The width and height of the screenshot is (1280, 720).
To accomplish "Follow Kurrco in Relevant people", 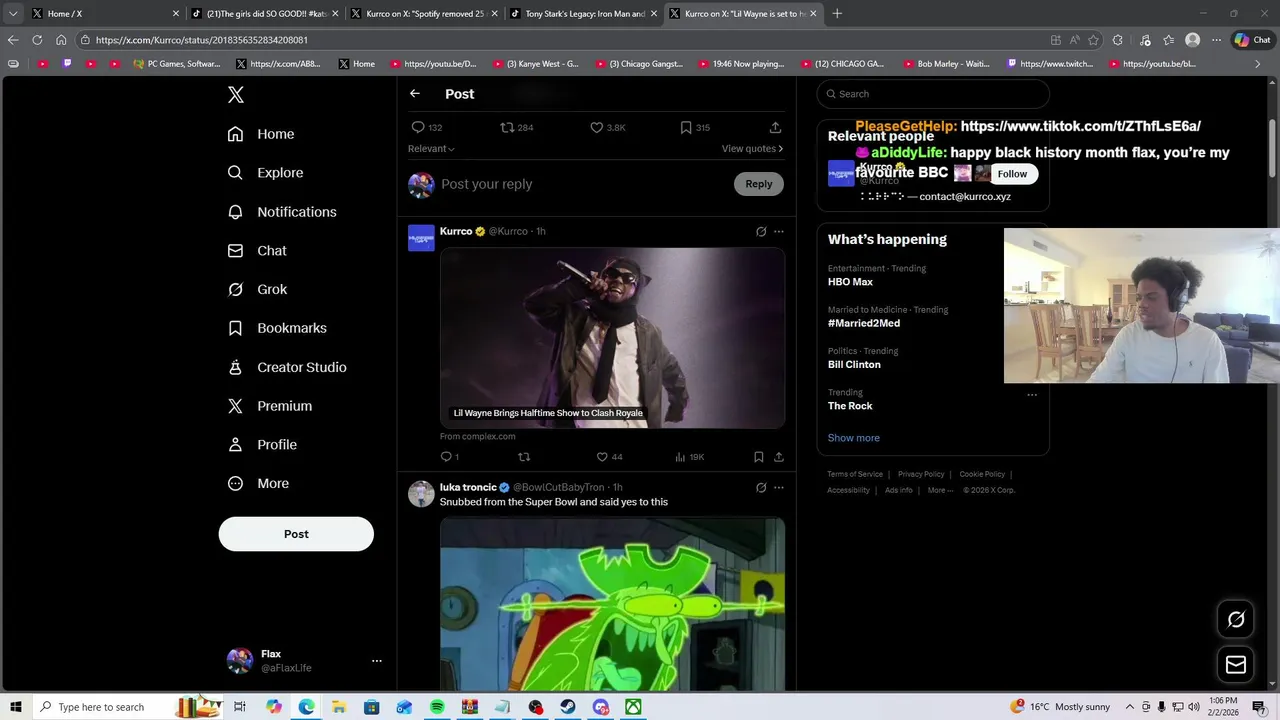I will click(1012, 174).
